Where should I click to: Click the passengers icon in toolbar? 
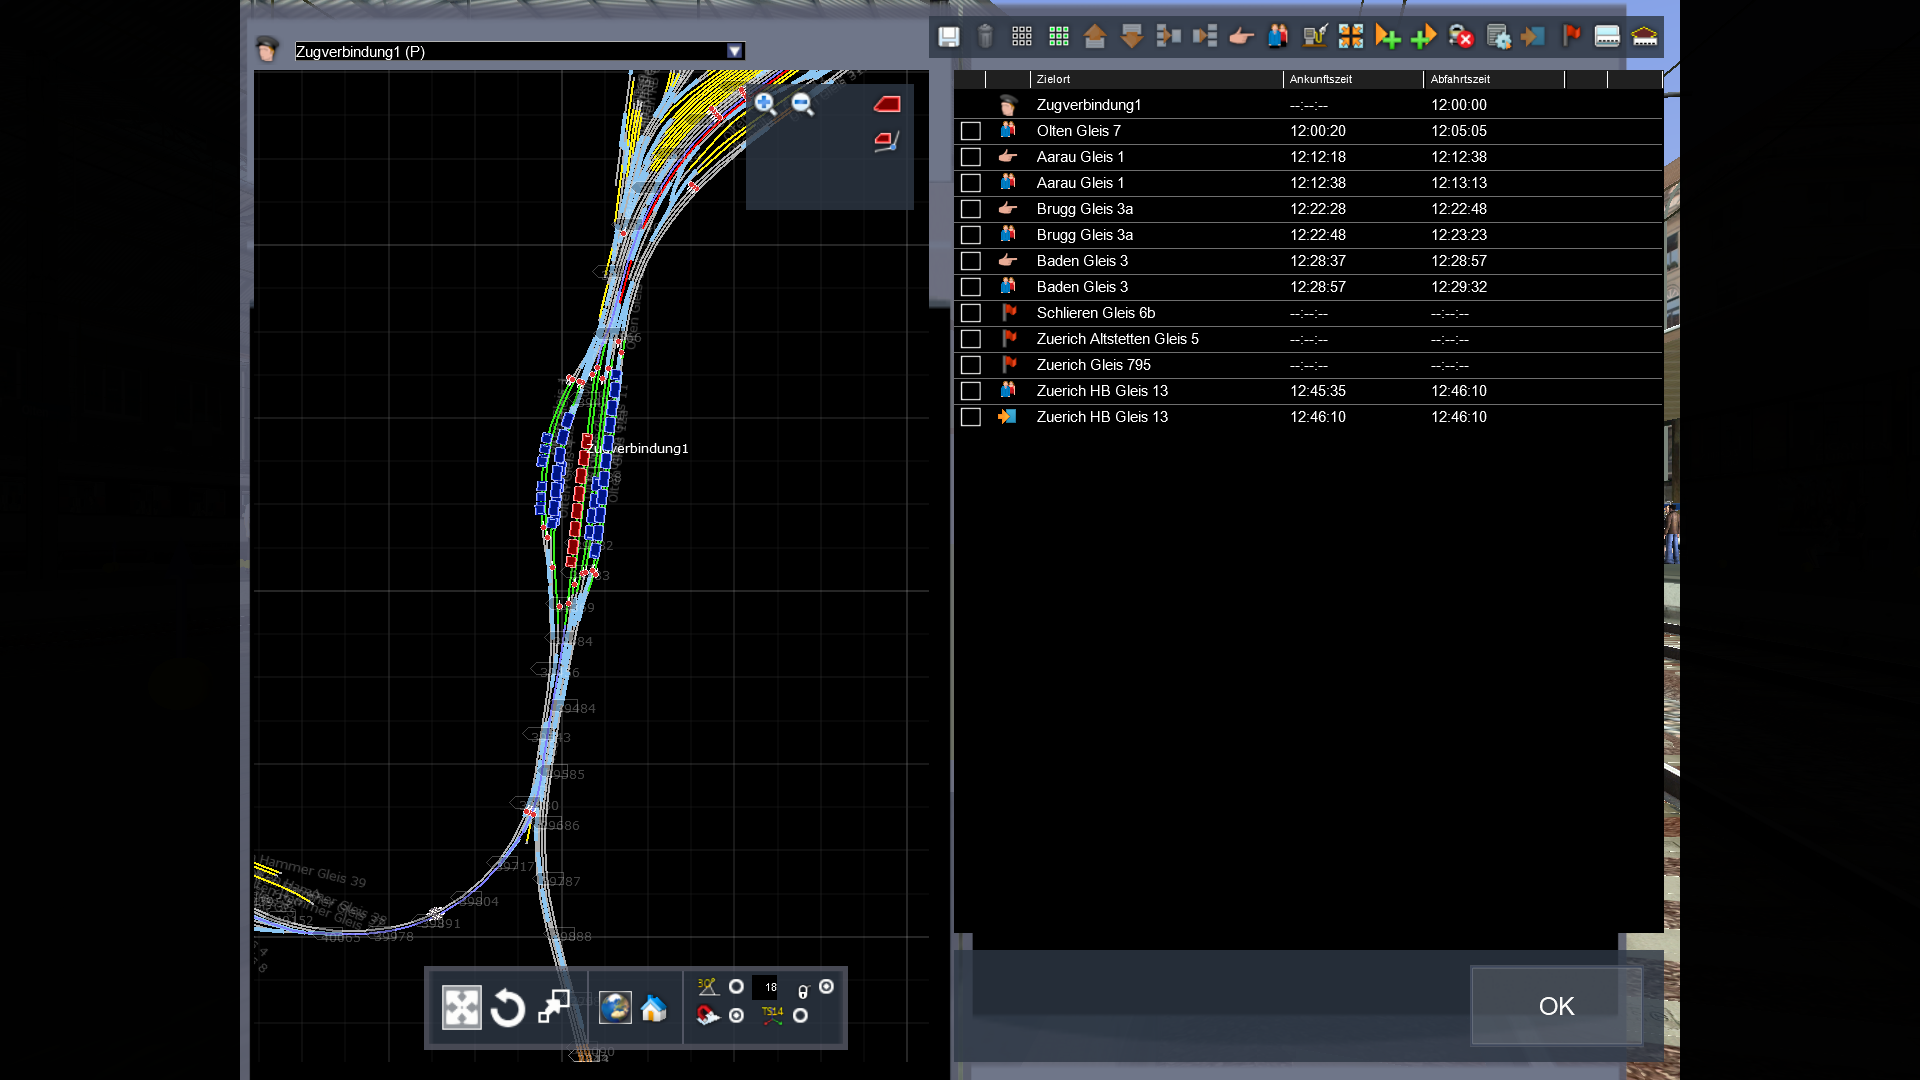1278,37
